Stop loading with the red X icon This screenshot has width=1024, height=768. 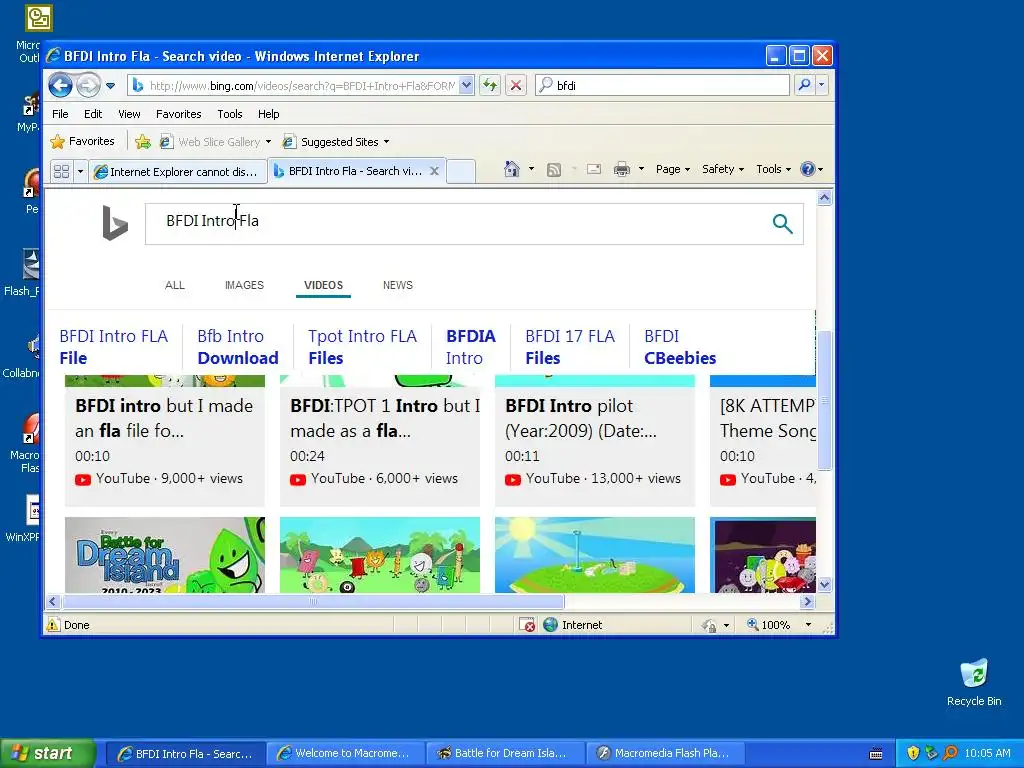coord(516,85)
